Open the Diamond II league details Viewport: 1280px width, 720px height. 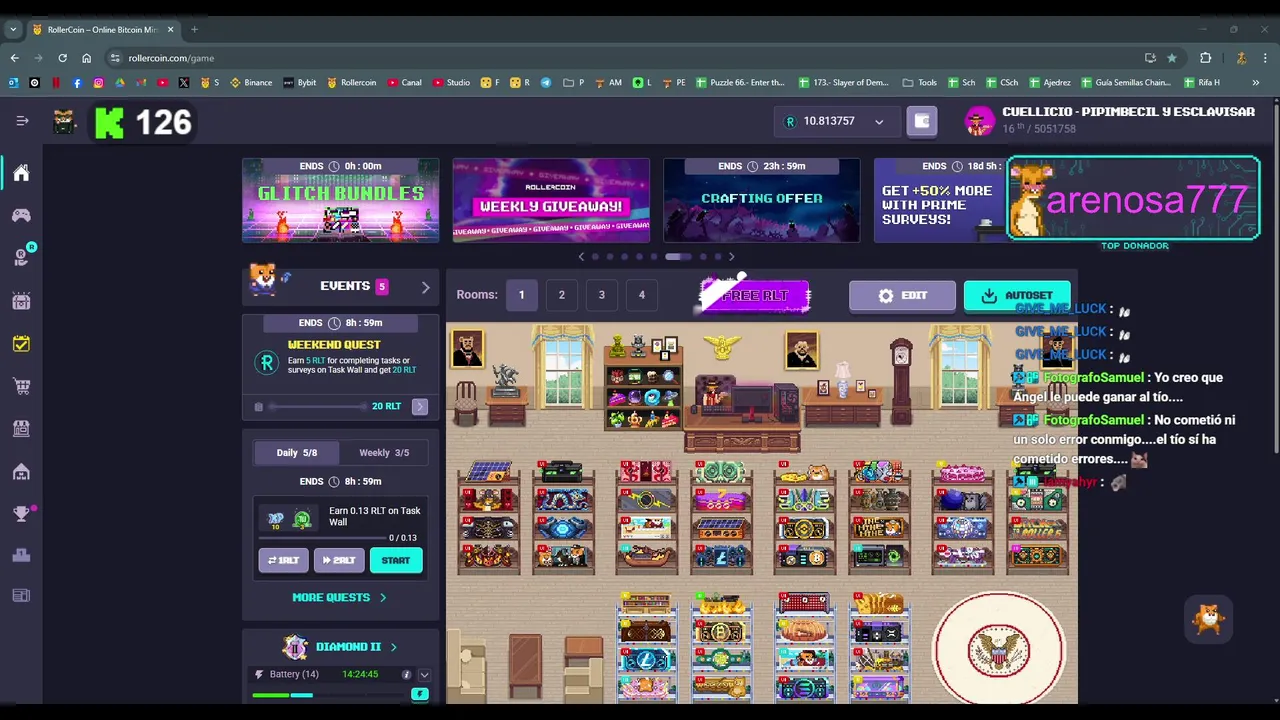pos(340,647)
